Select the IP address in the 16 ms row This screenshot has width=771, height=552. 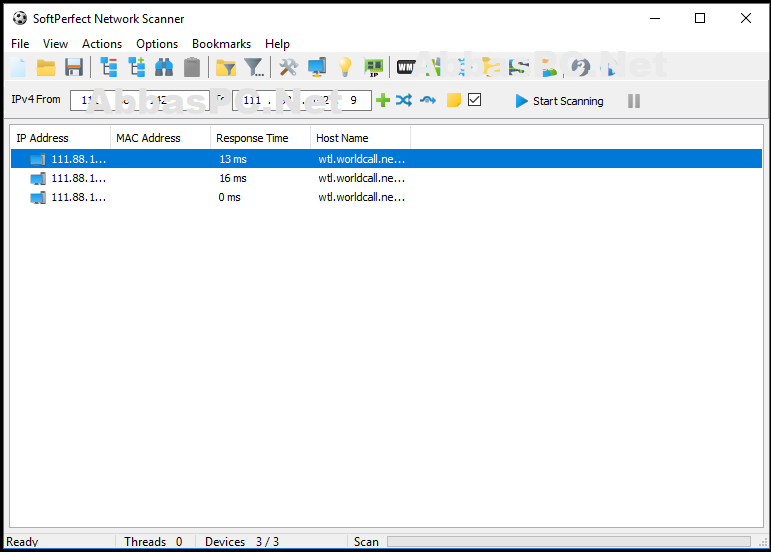(79, 178)
